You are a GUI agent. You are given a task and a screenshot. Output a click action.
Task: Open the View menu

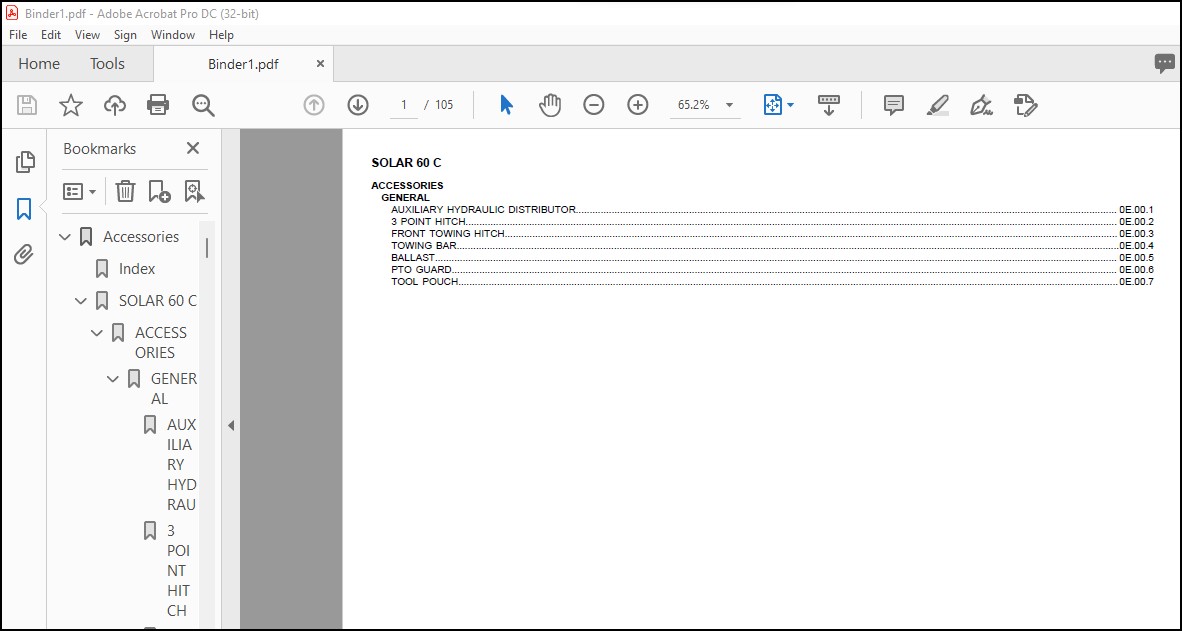tap(87, 35)
